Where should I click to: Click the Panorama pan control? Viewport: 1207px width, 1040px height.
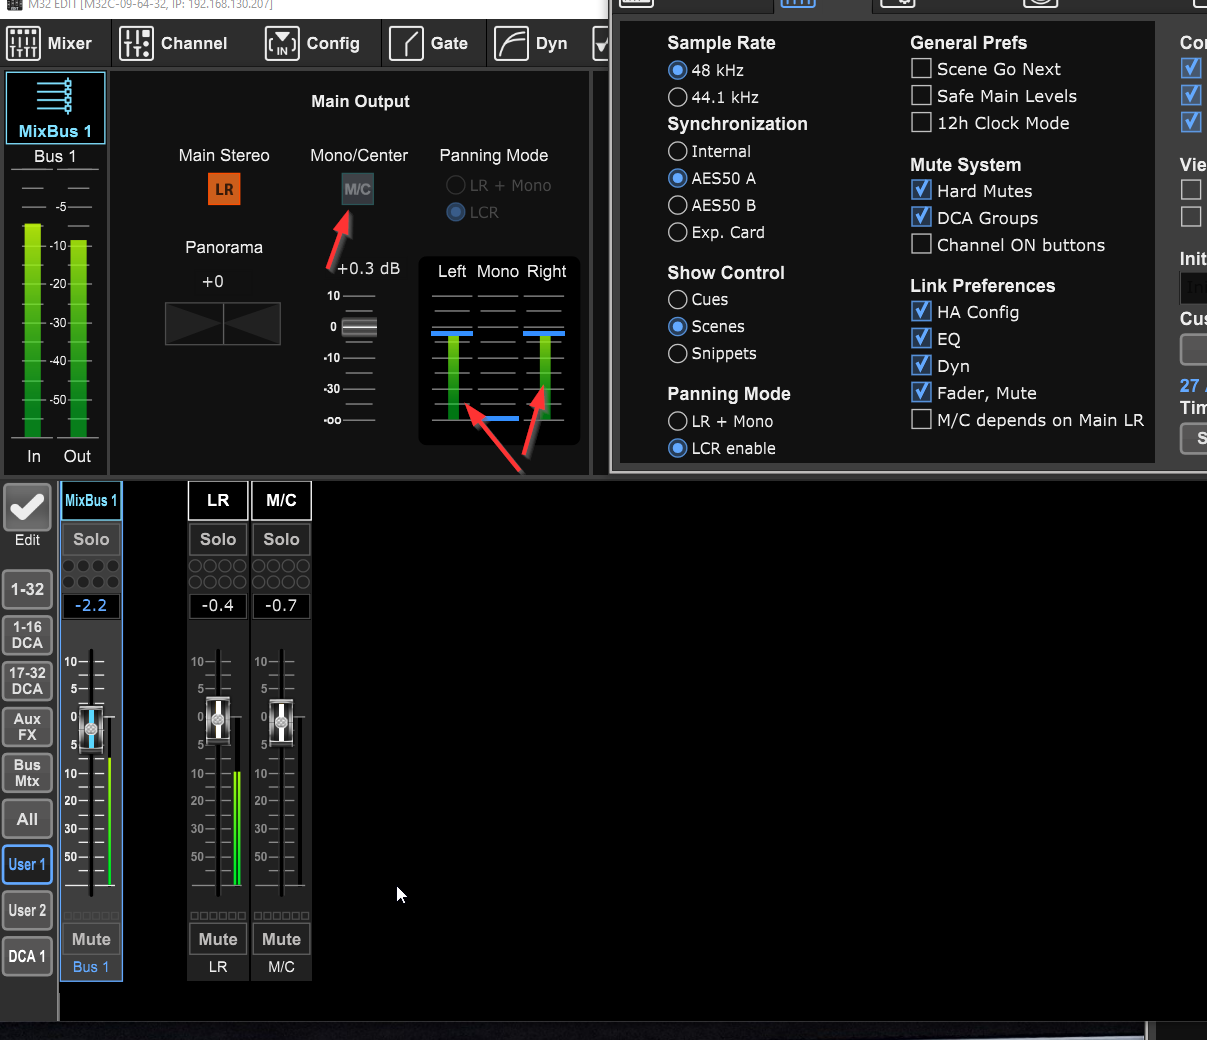click(223, 324)
